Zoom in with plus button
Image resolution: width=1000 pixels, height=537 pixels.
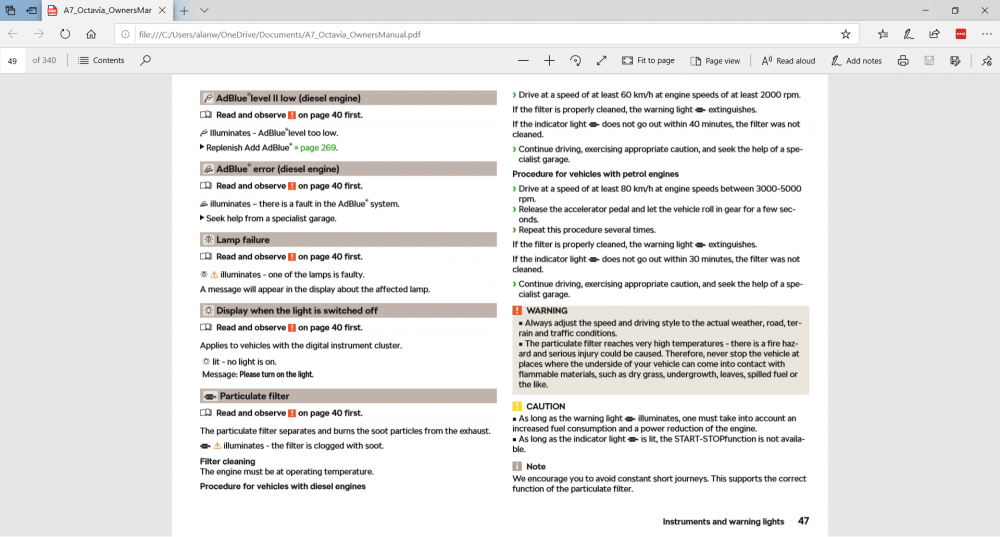(x=549, y=61)
